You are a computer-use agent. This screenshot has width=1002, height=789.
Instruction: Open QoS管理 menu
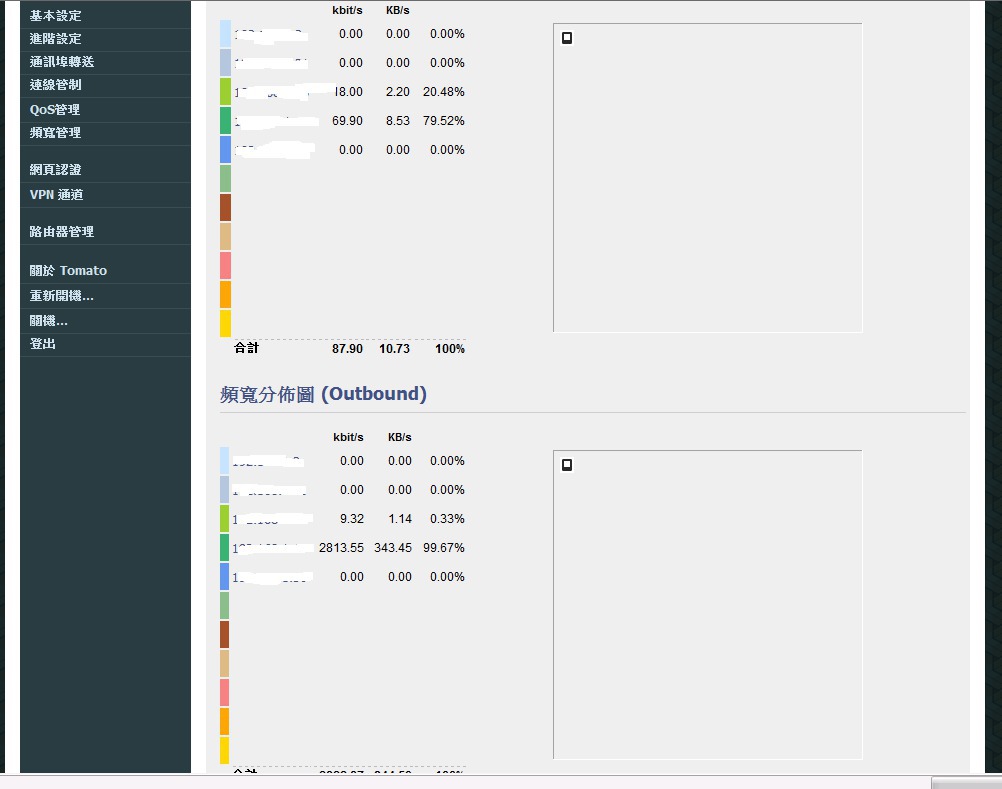pos(54,109)
